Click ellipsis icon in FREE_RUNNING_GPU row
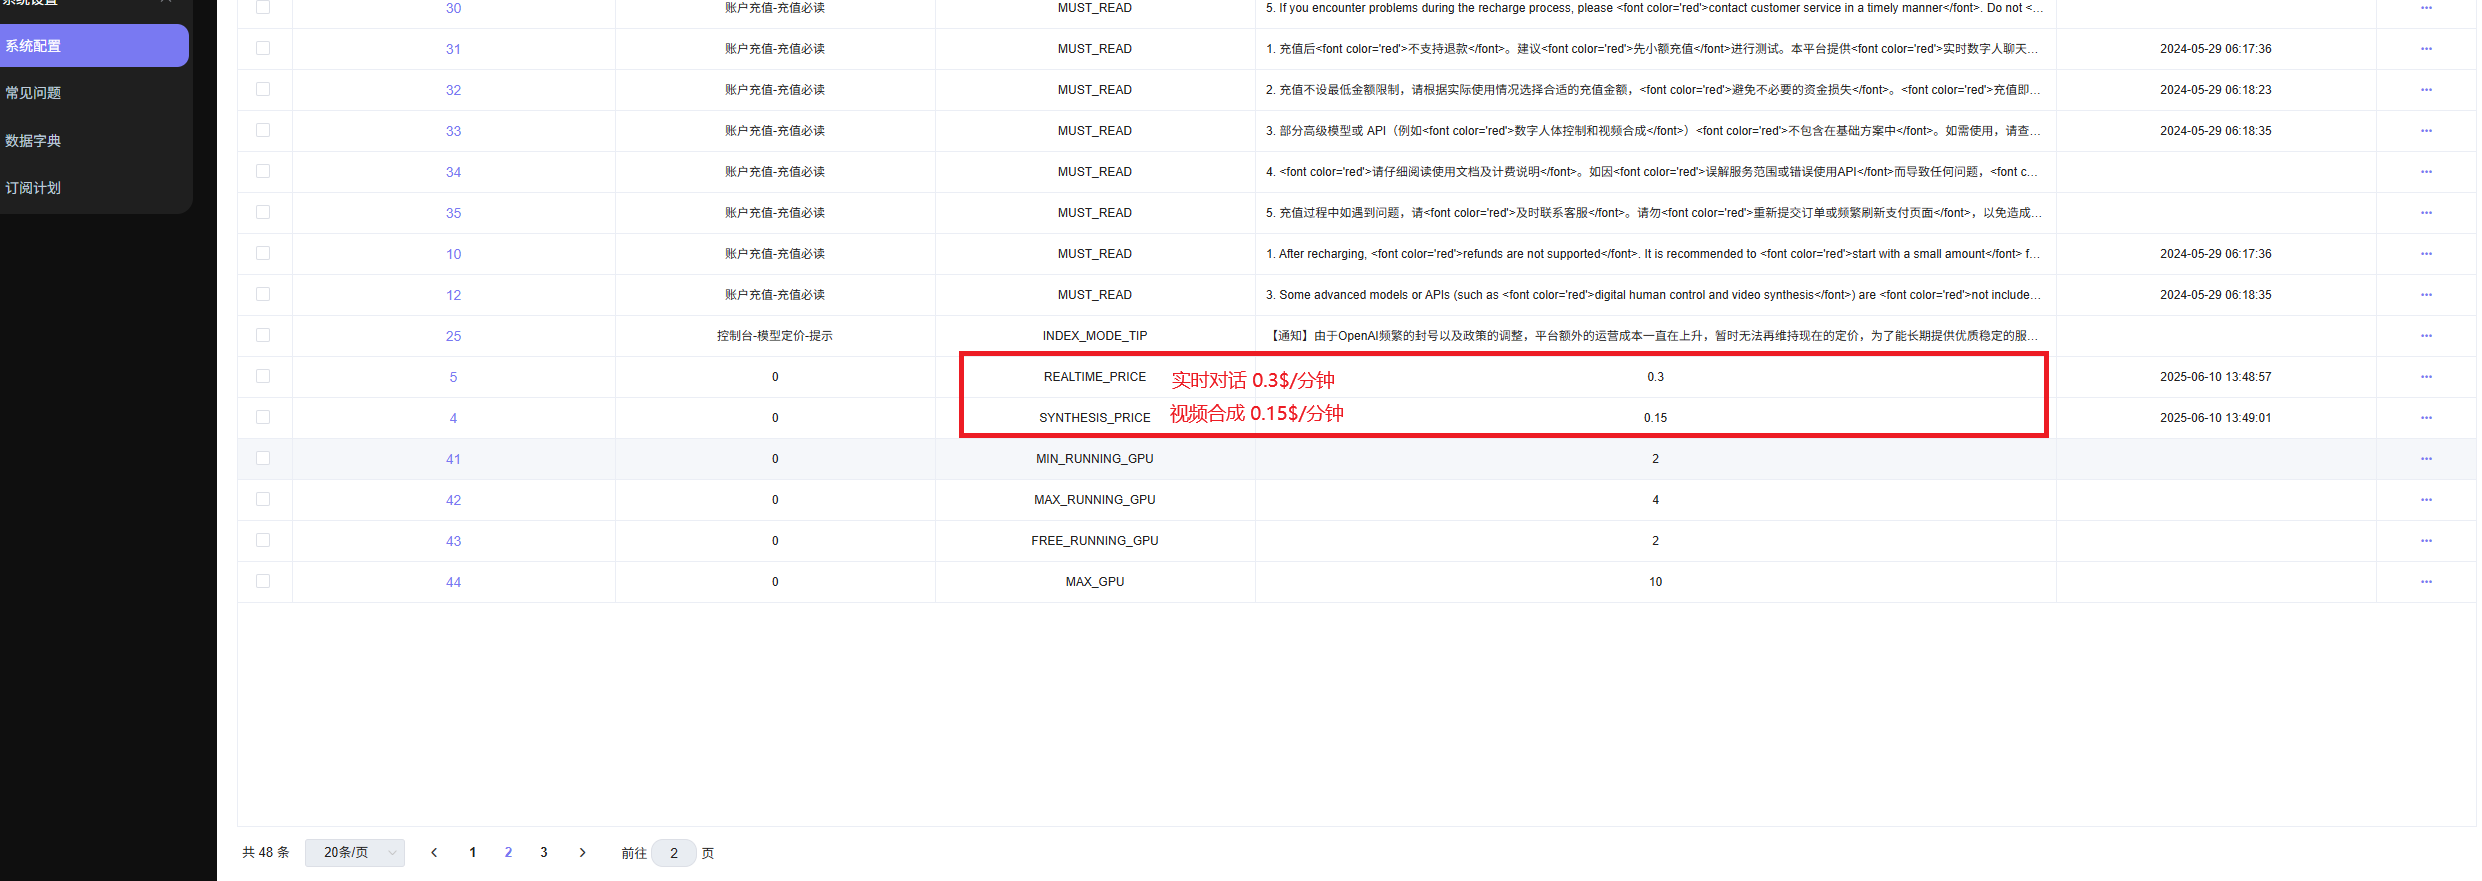Image resolution: width=2482 pixels, height=881 pixels. pos(2425,541)
